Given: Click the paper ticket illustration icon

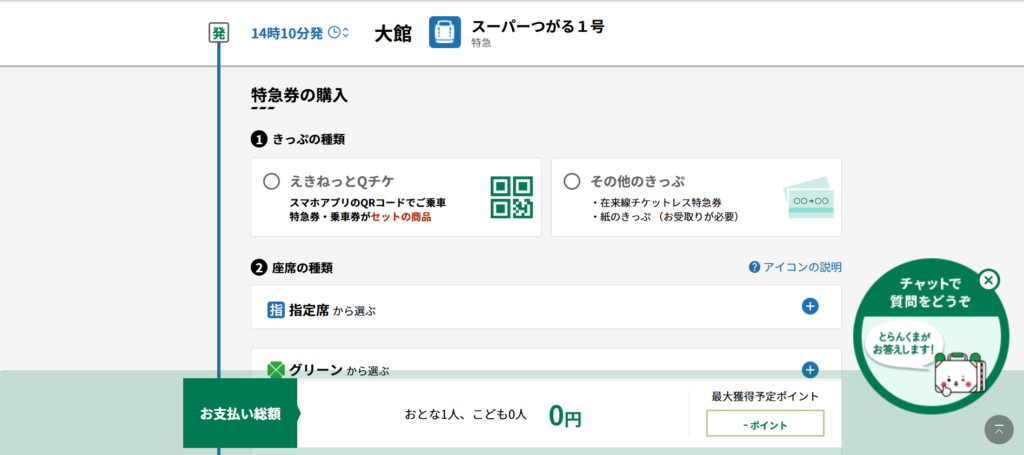Looking at the screenshot, I should 808,198.
